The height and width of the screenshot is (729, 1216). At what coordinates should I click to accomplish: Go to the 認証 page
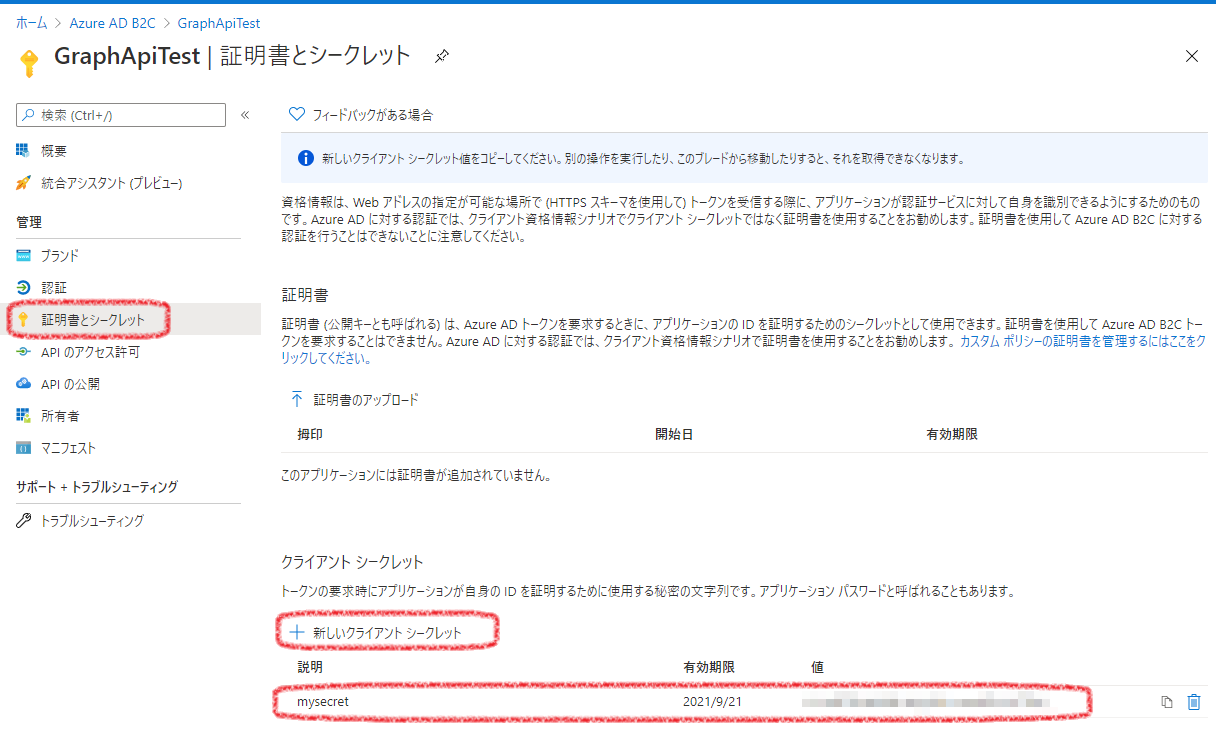click(54, 288)
